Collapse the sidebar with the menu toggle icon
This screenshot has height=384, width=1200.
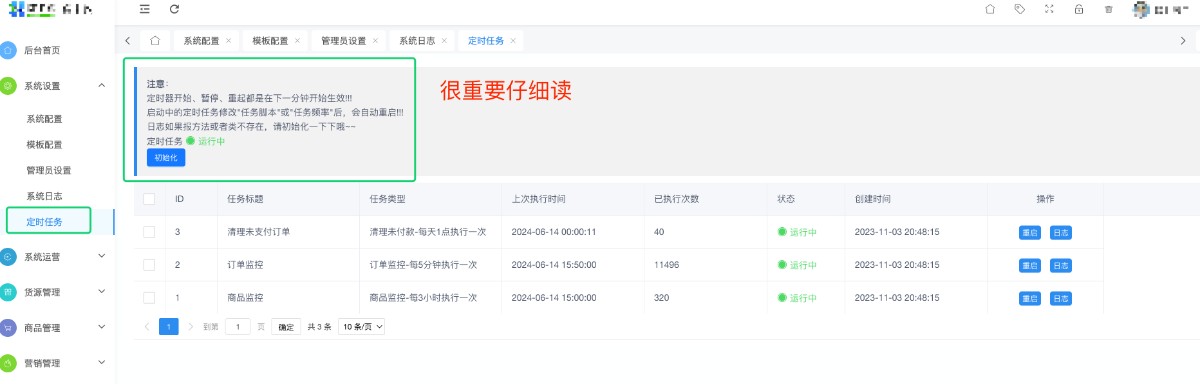[x=145, y=9]
